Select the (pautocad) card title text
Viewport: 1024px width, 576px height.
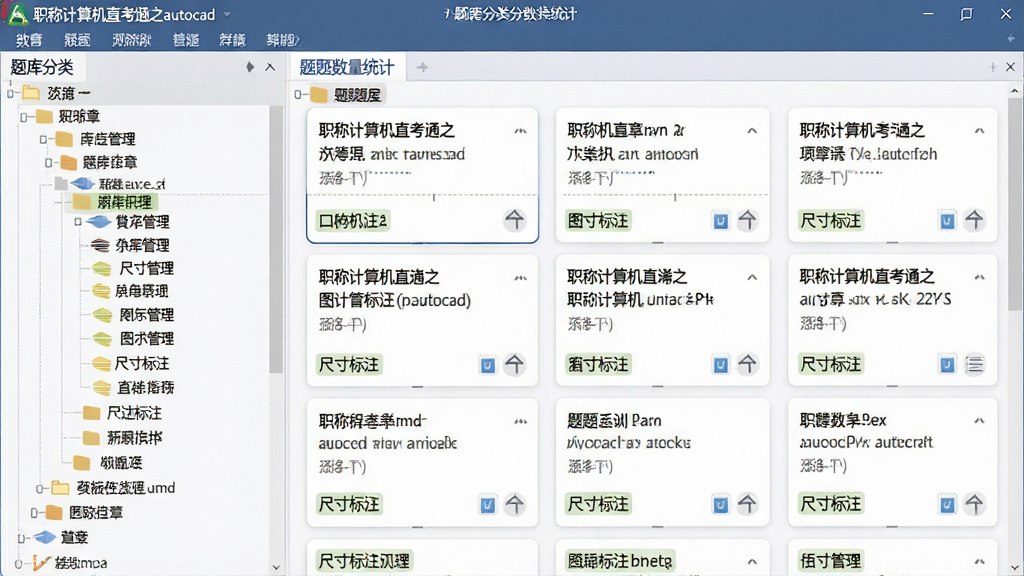(394, 289)
